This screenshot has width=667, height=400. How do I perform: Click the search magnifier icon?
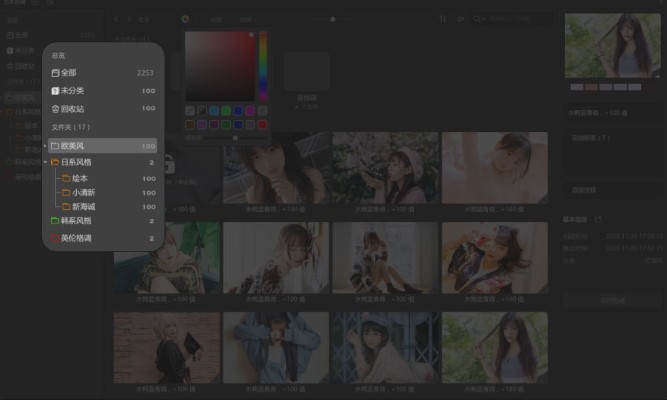(x=478, y=18)
